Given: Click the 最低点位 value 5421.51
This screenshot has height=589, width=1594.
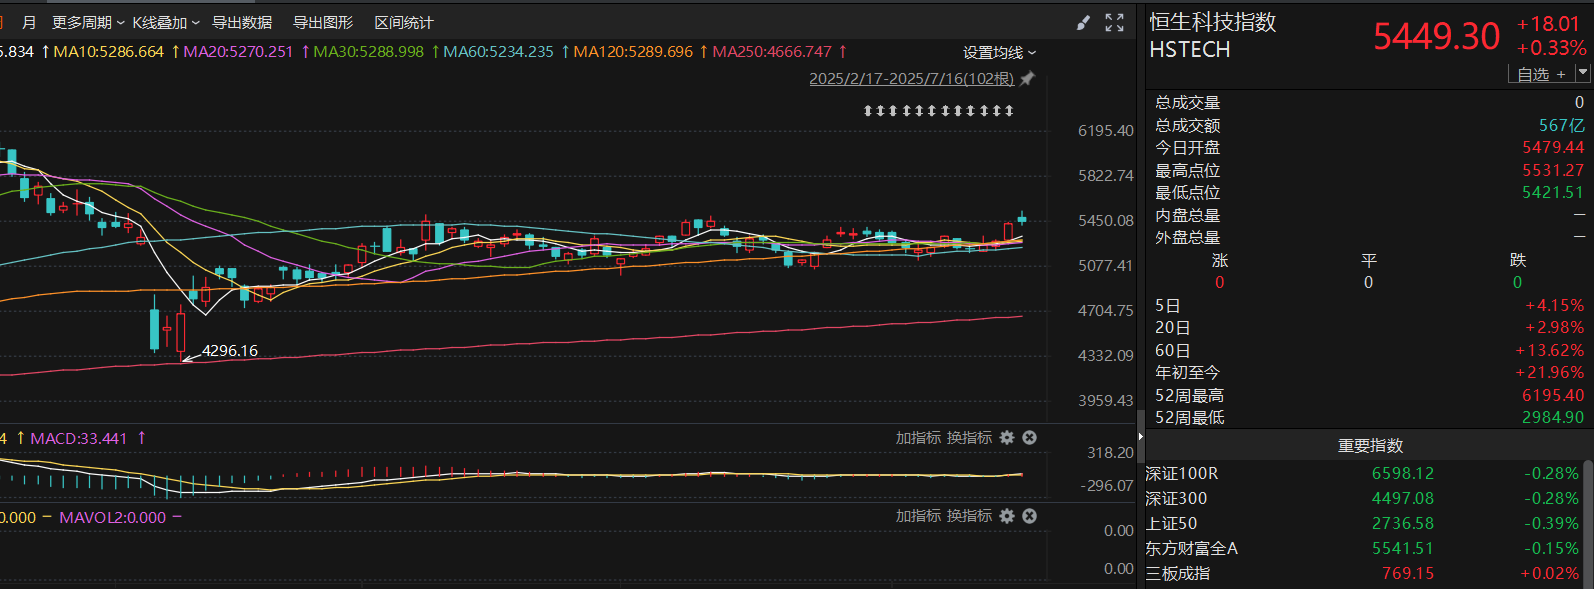Looking at the screenshot, I should coord(1553,192).
